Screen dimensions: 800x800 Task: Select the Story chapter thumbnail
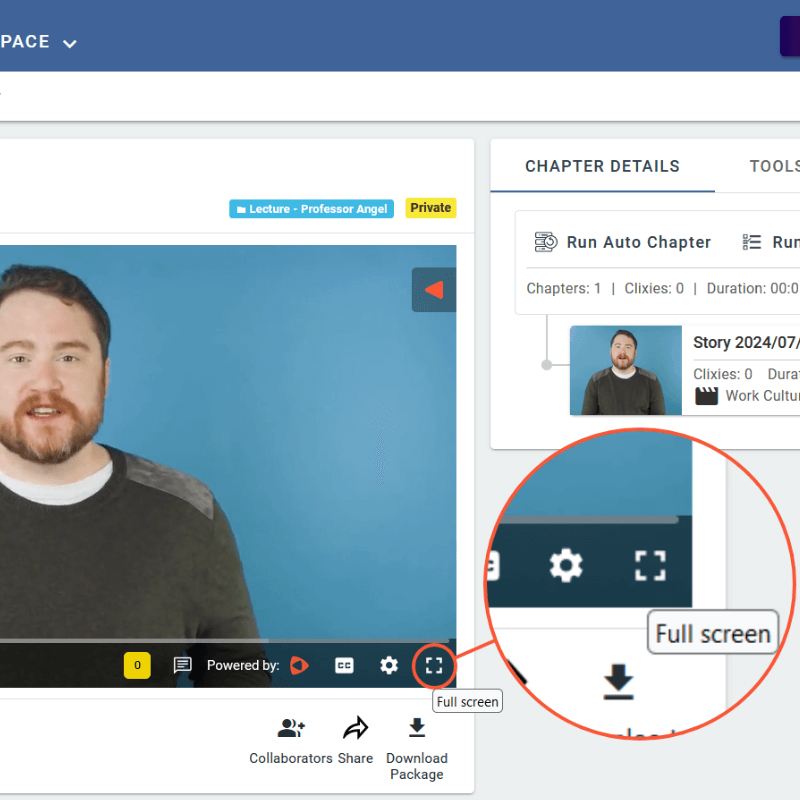click(626, 370)
